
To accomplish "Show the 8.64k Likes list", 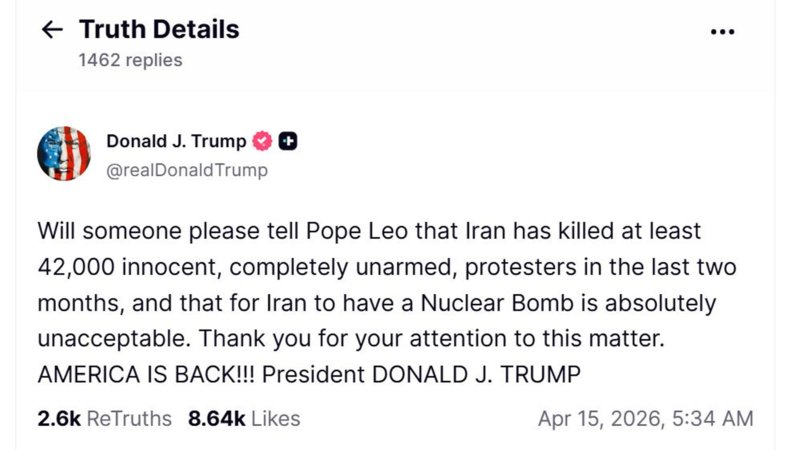I will point(243,417).
